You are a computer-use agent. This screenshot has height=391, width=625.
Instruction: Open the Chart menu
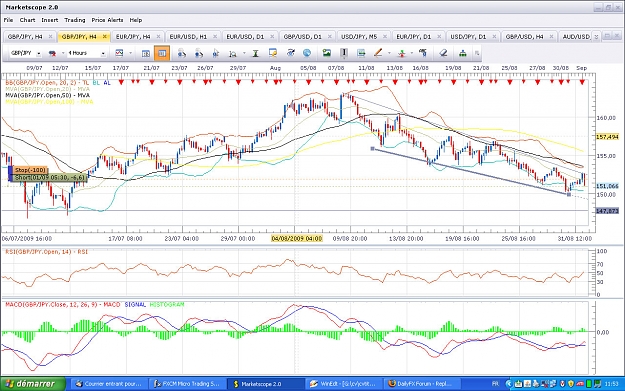(28, 20)
